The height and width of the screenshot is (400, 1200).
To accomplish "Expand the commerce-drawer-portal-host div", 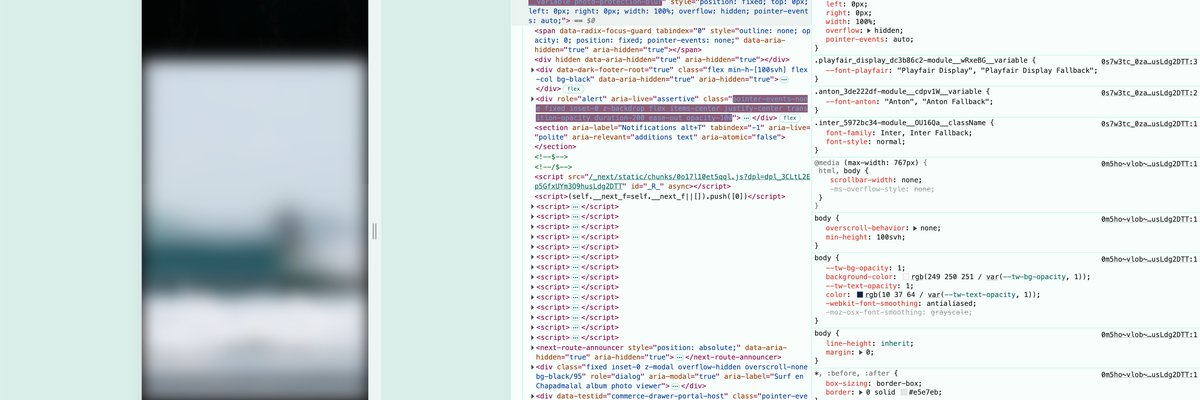I will coord(532,397).
